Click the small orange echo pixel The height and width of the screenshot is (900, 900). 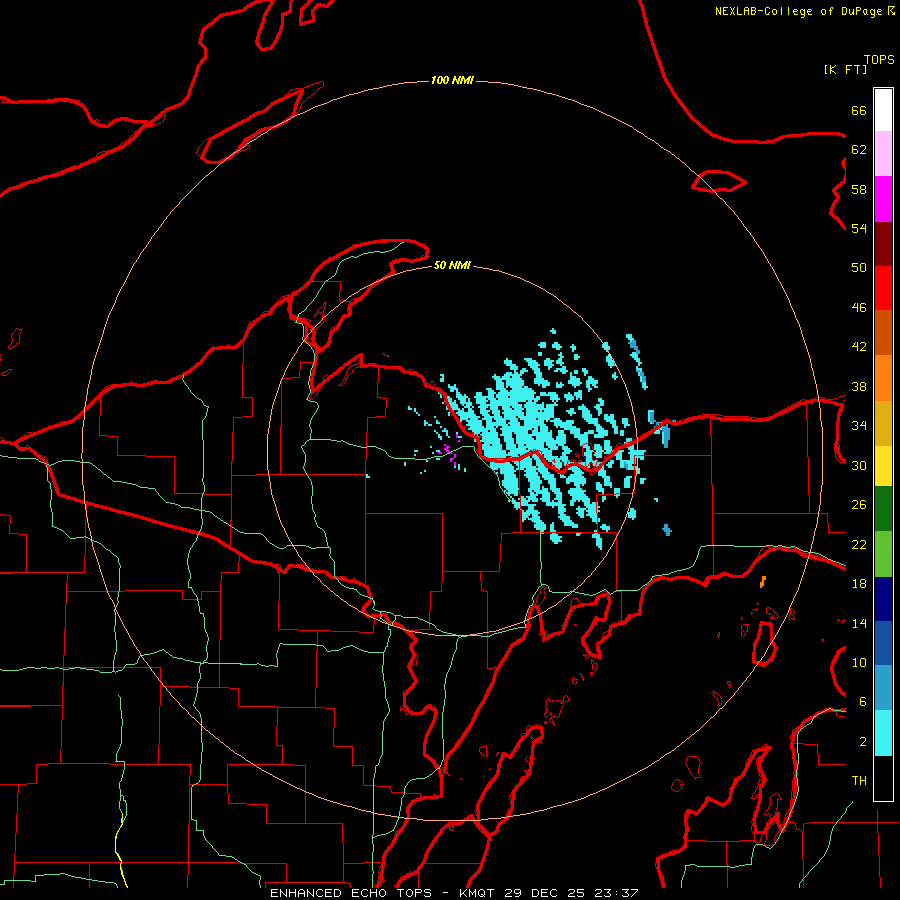(763, 581)
